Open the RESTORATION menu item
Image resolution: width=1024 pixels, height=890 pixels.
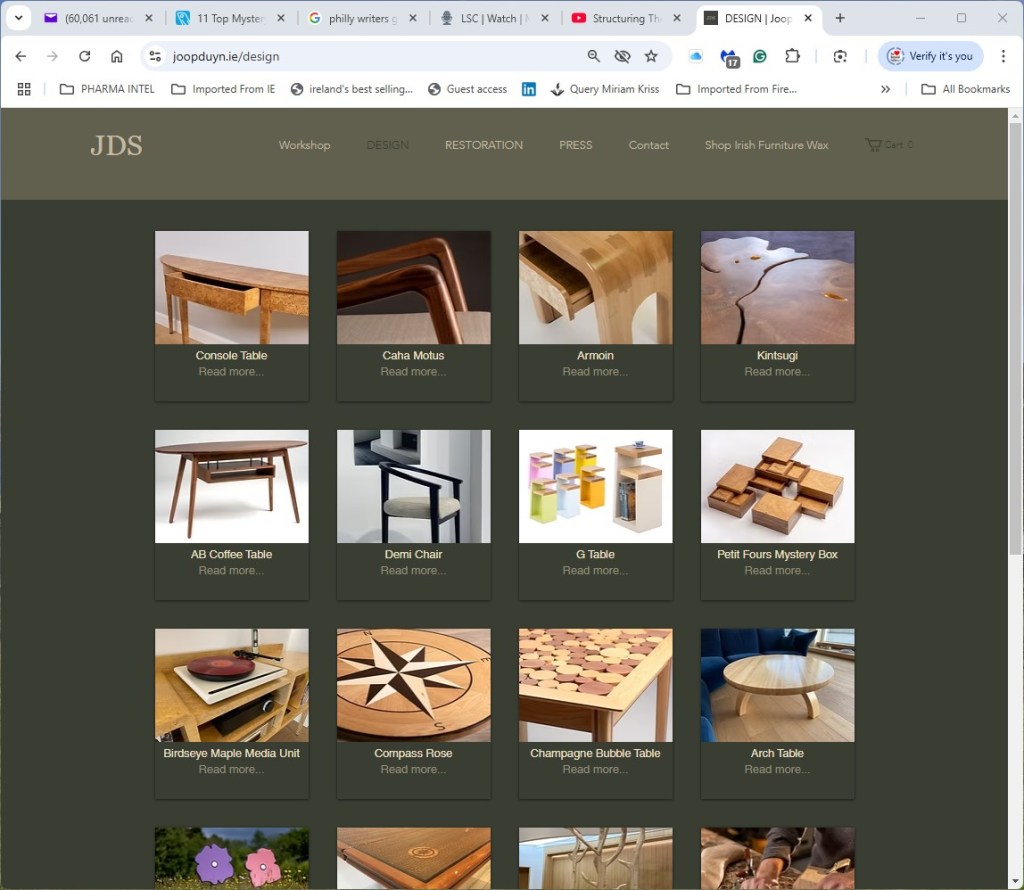pyautogui.click(x=483, y=145)
